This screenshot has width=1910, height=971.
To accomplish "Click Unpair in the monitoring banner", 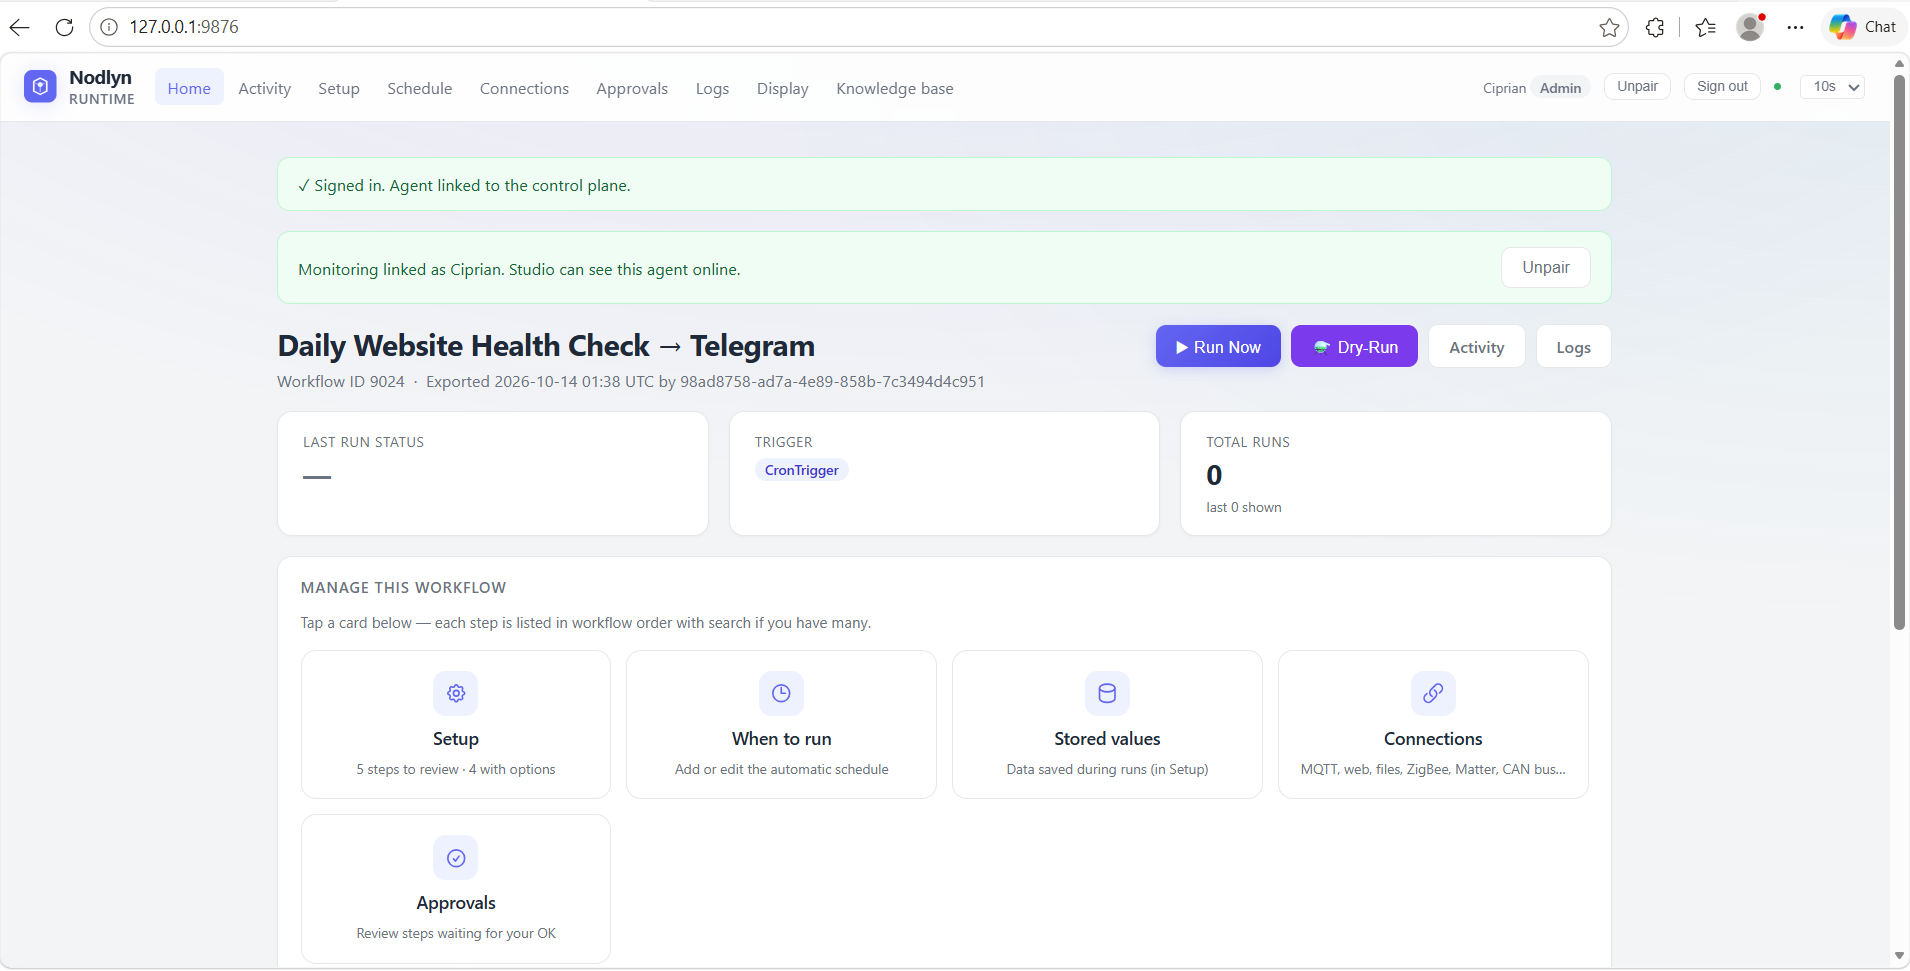I will 1545,268.
